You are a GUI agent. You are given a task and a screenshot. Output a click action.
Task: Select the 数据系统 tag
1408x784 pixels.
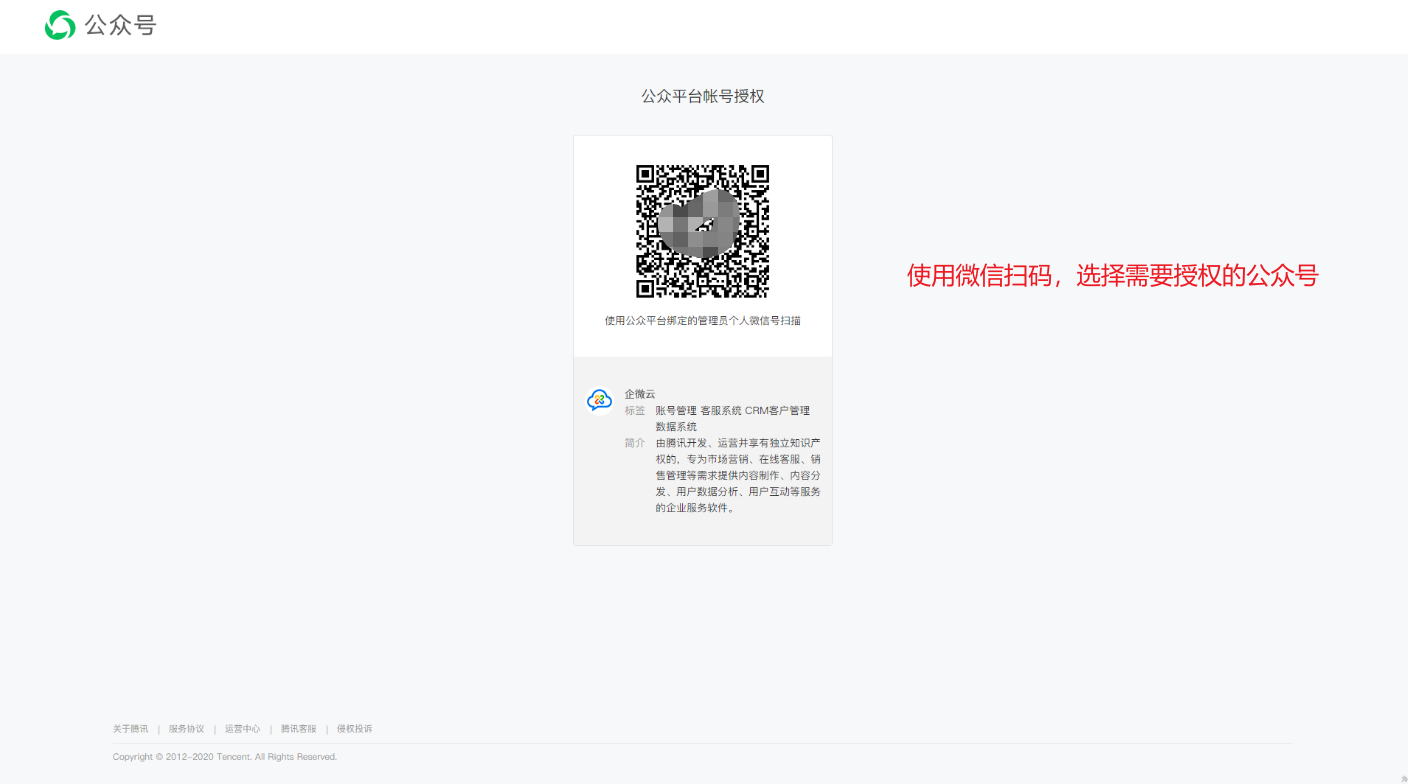(676, 427)
